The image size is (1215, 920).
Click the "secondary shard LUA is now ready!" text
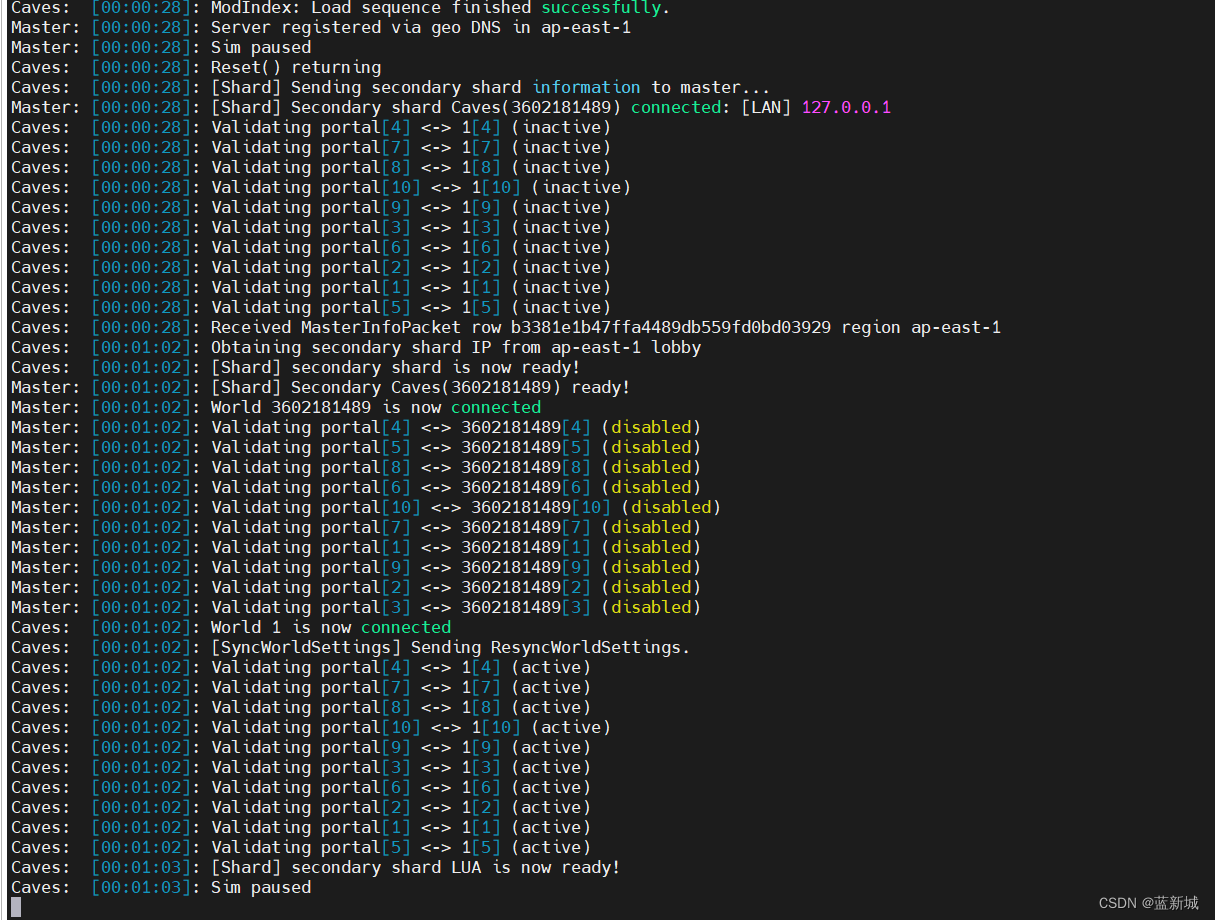455,867
